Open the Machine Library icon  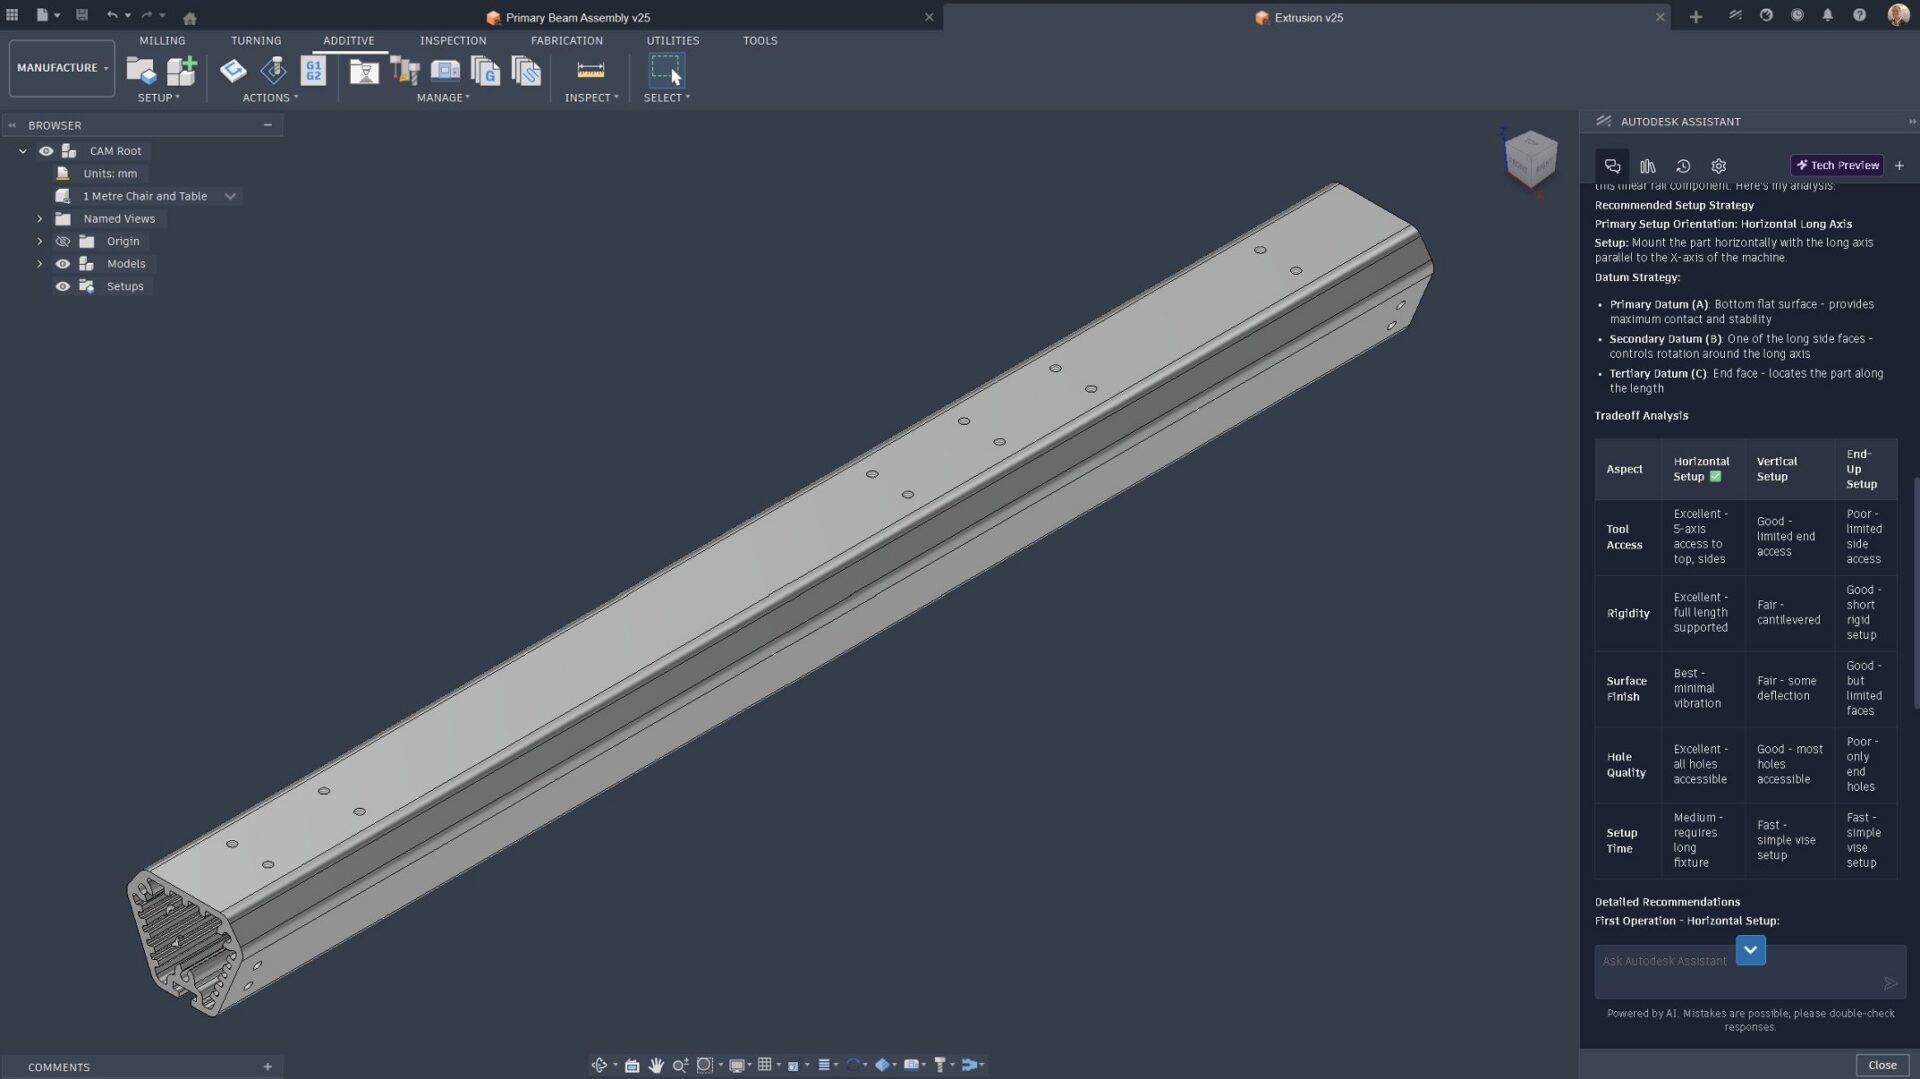445,70
